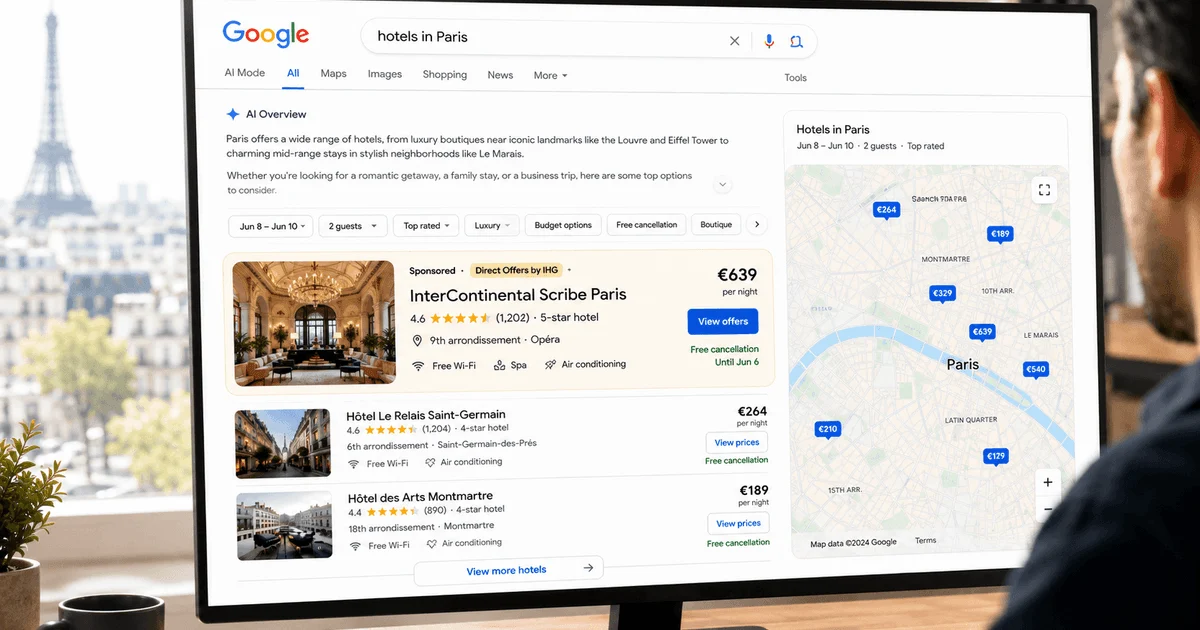The image size is (1200, 630).
Task: Click InterContinental's Free Wi-Fi icon
Action: 418,366
